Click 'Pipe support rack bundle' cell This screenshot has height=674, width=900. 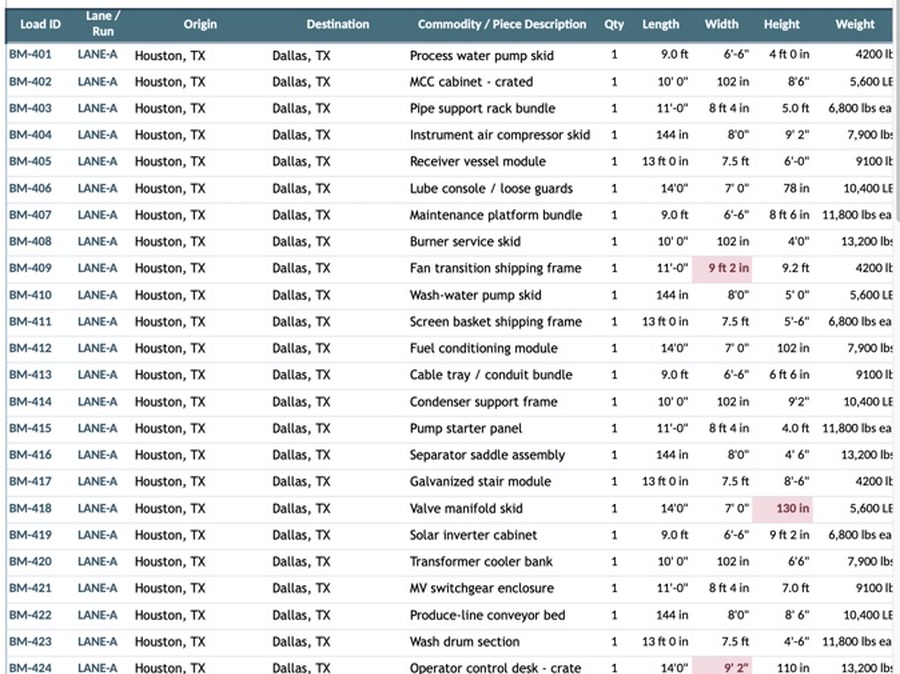(483, 109)
